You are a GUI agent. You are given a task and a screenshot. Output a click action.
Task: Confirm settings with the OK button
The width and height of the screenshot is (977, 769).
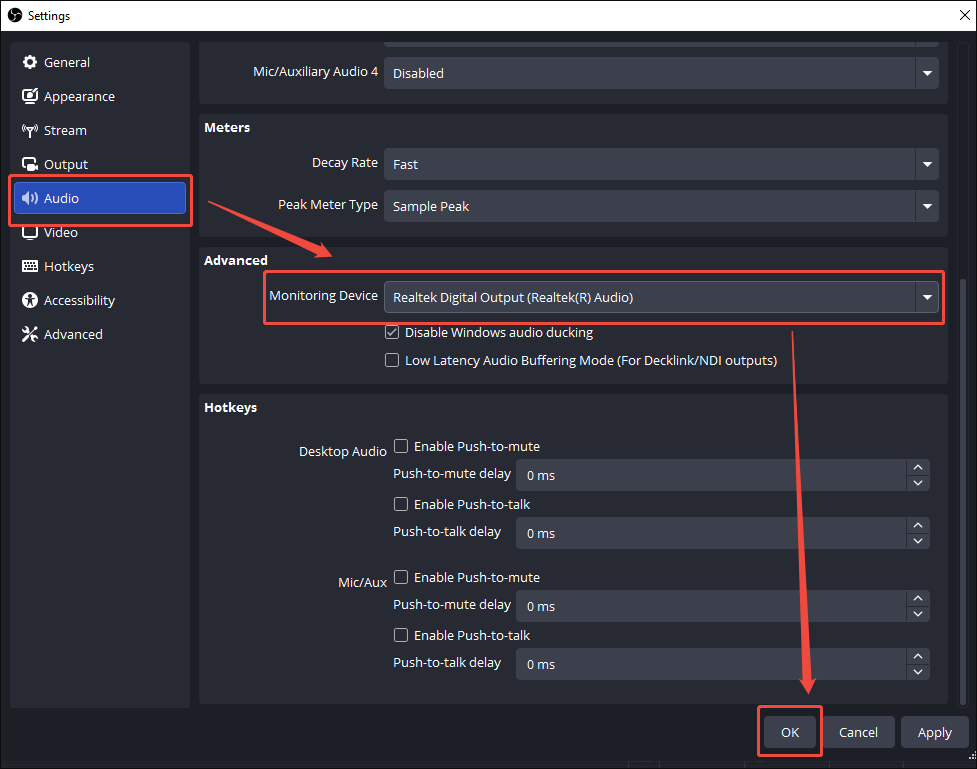coord(789,731)
